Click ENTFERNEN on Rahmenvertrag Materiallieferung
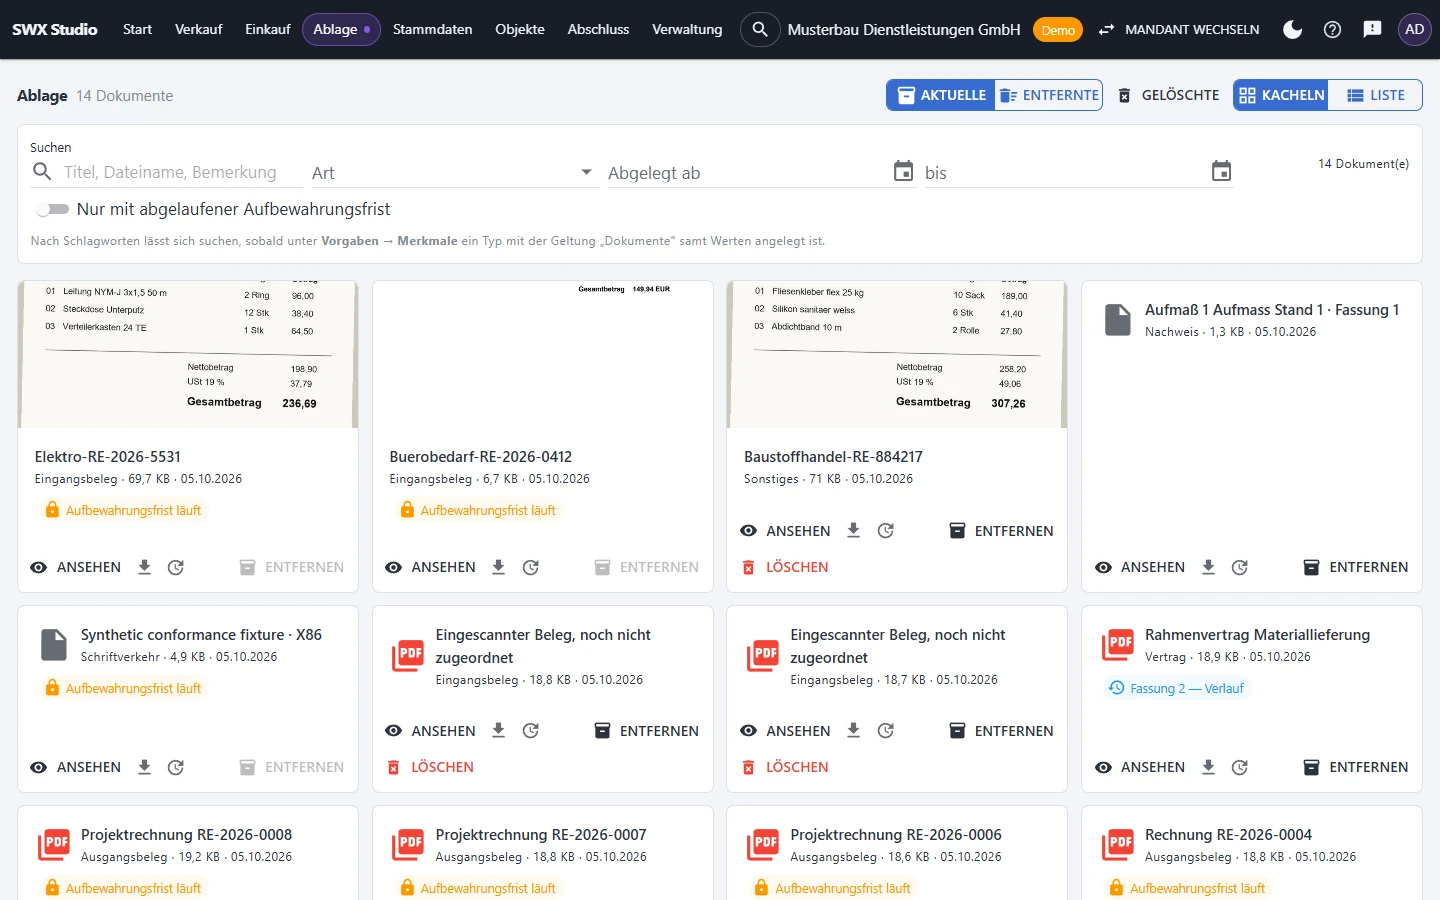 click(x=1356, y=767)
